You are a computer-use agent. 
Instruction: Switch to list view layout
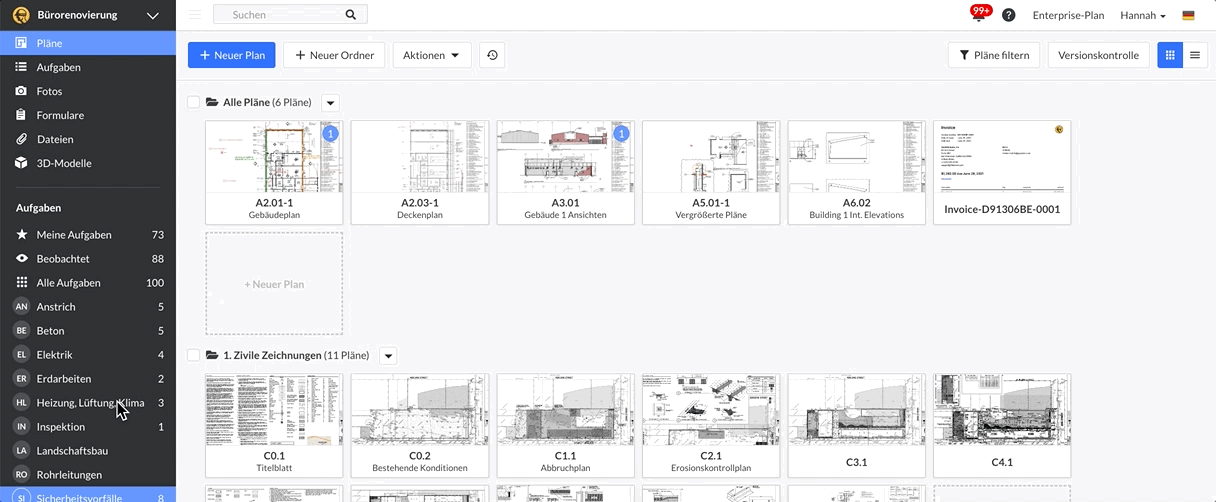point(1194,55)
